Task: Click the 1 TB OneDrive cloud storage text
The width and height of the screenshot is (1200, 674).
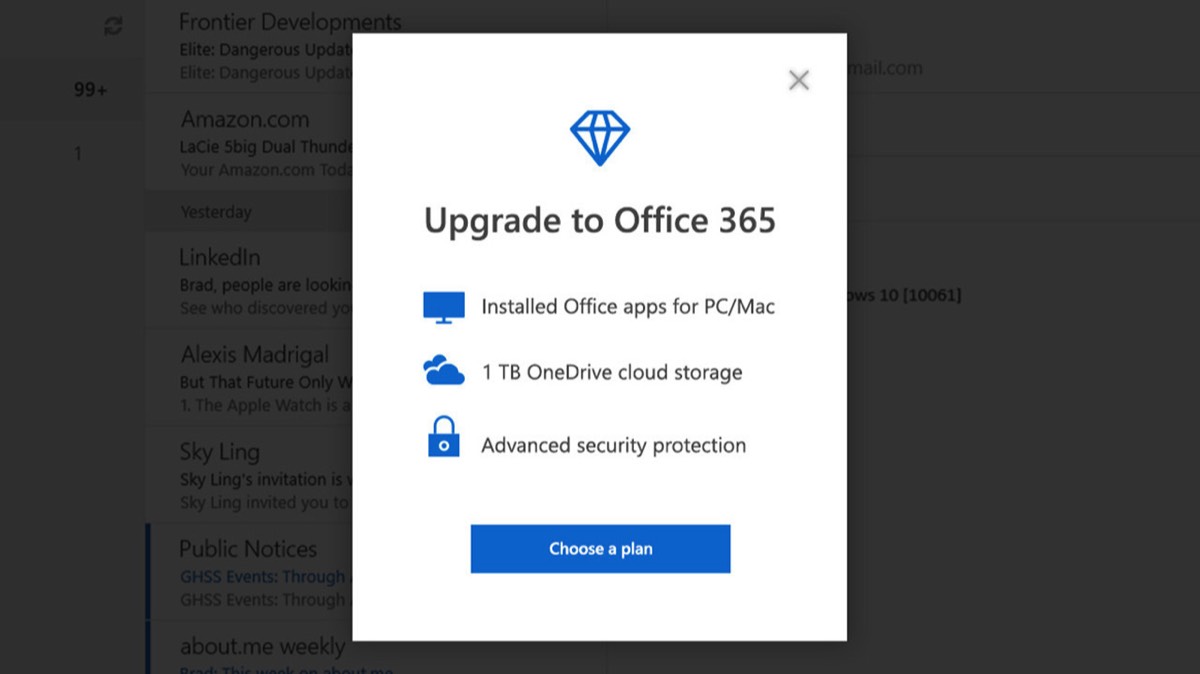Action: (612, 372)
